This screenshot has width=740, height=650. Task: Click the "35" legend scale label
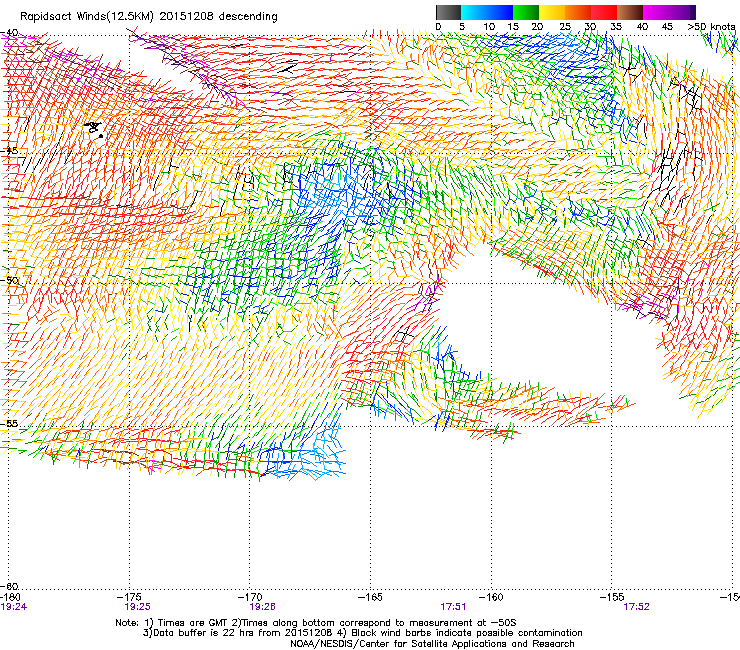[x=616, y=27]
